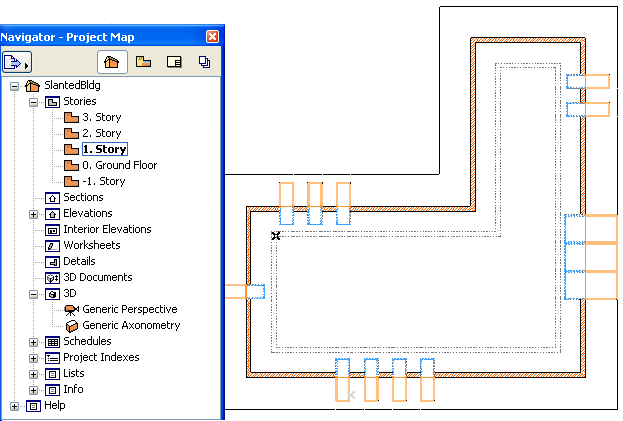Click the -1. Story floor icon

point(71,182)
